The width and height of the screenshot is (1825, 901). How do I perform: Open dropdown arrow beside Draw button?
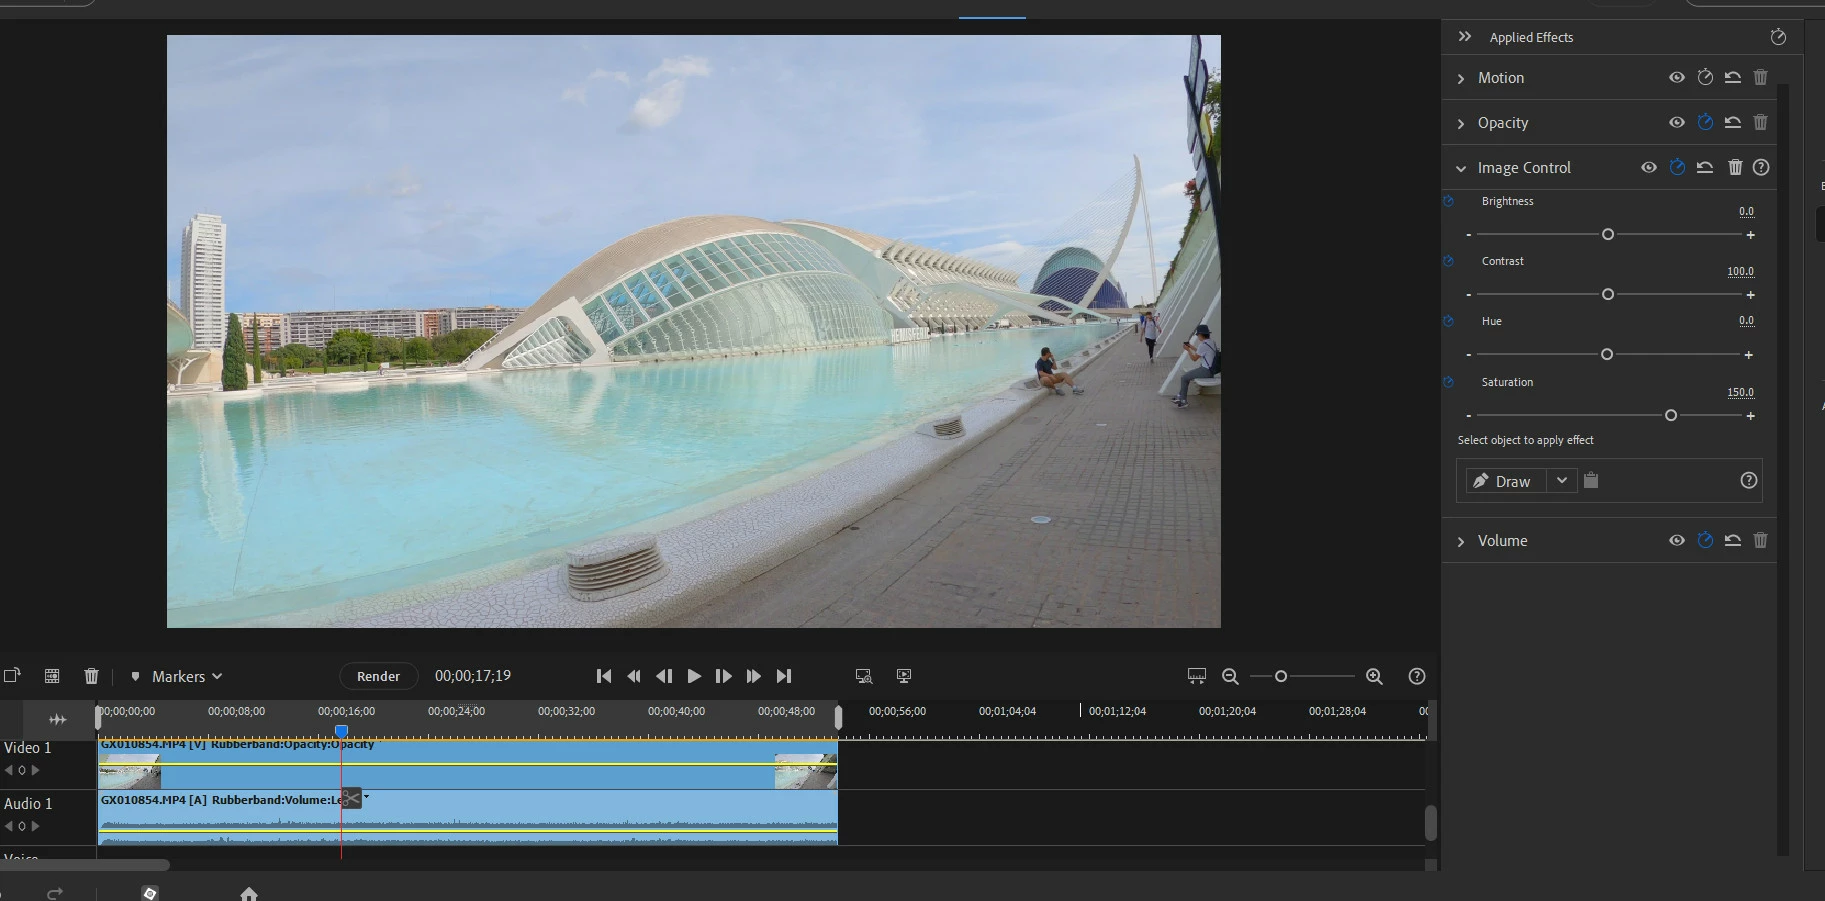click(x=1562, y=481)
